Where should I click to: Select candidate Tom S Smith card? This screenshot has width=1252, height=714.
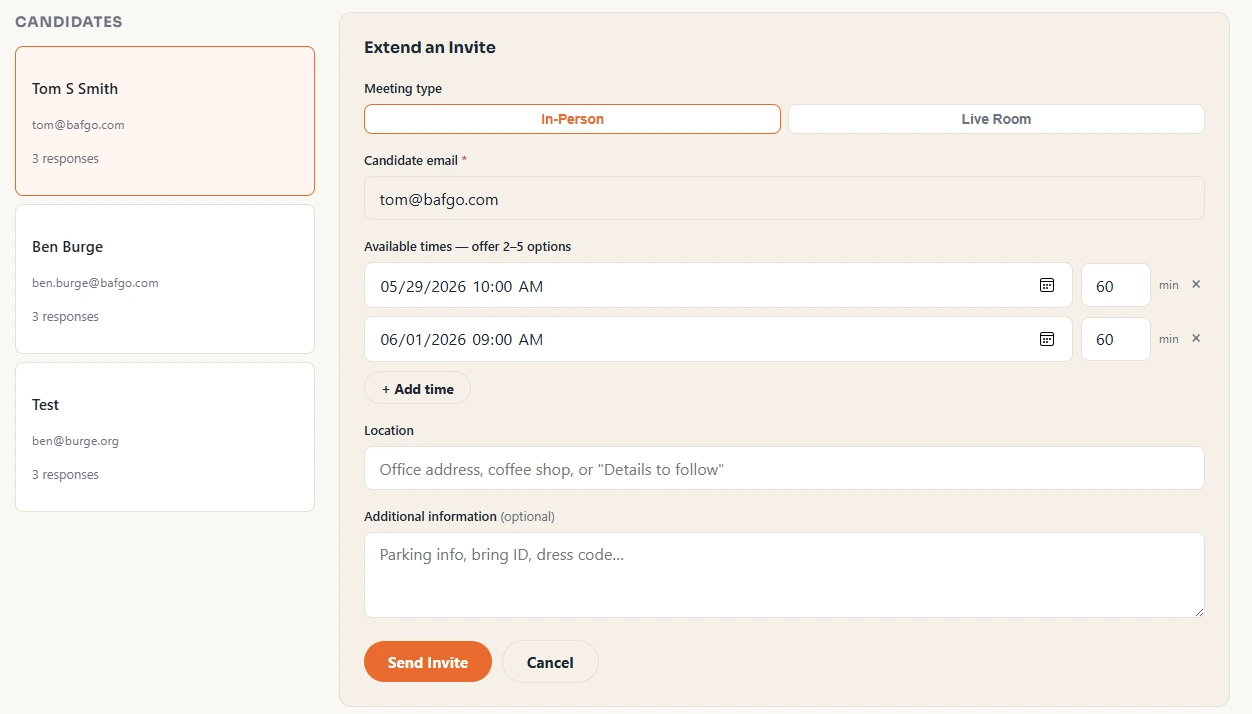coord(165,121)
